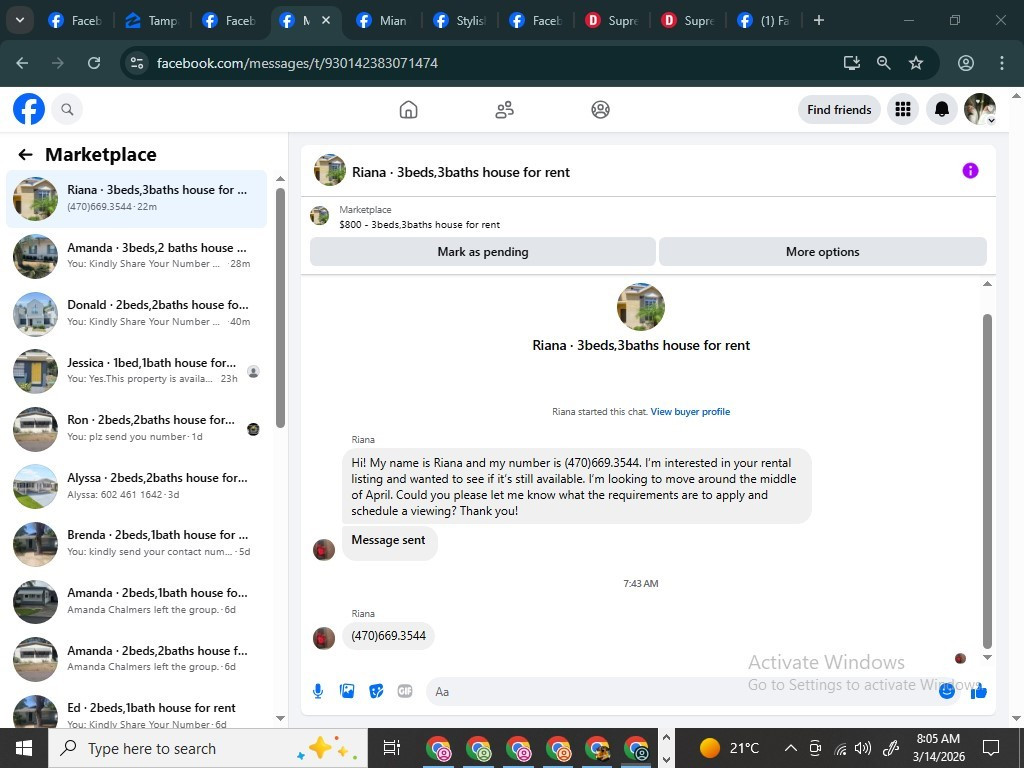Image resolution: width=1024 pixels, height=768 pixels.
Task: Switch to the Mian browser tab
Action: [x=383, y=20]
